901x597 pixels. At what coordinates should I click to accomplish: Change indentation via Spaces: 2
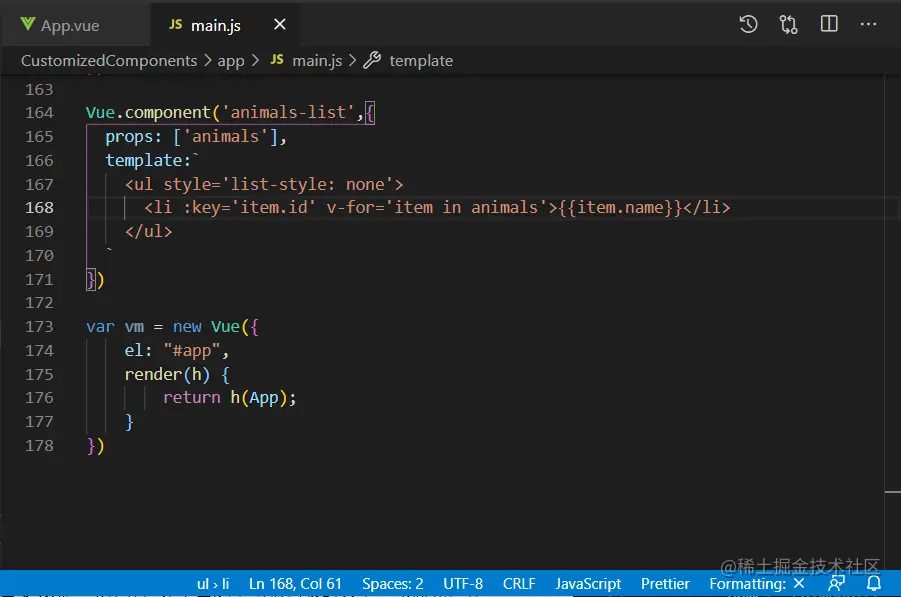392,584
